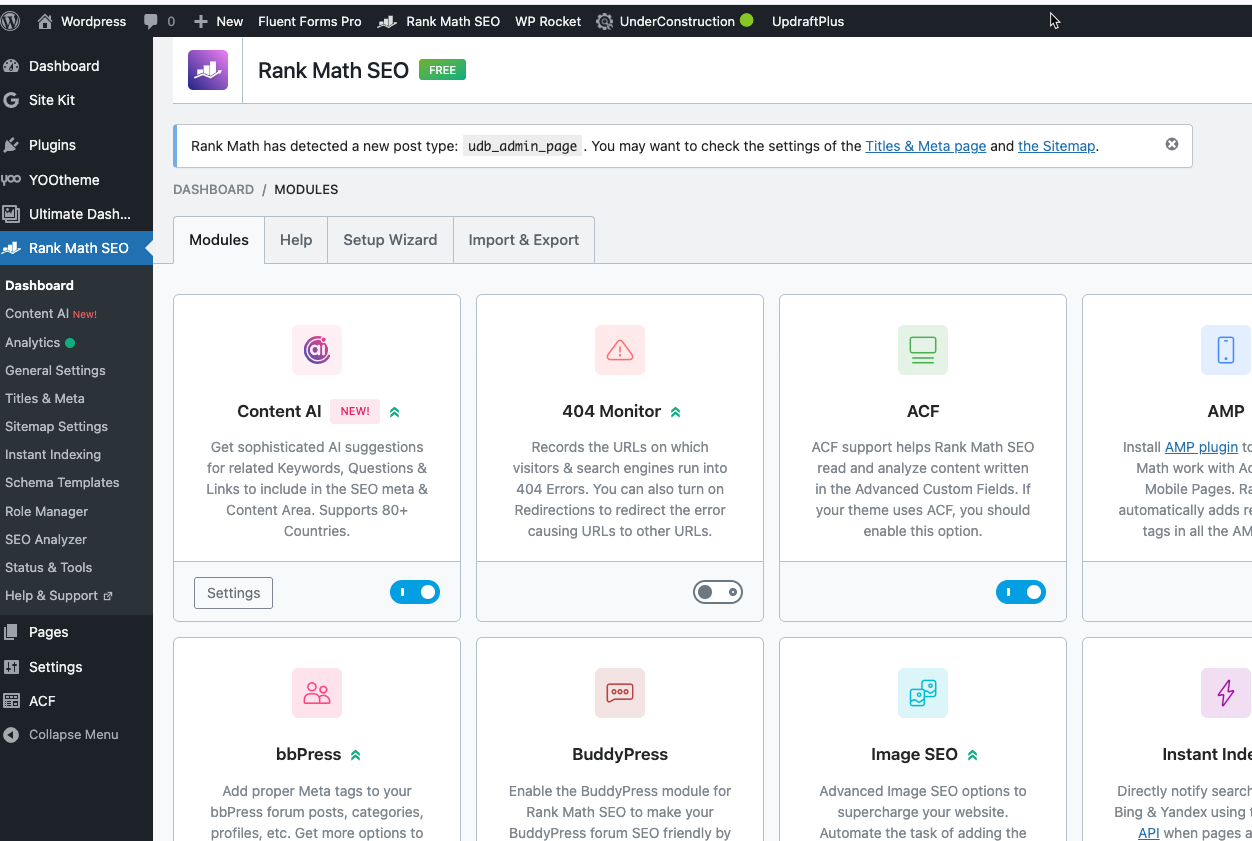Open UnderConstruction in the admin bar
Screen dimensions: 1252x841
(x=674, y=21)
